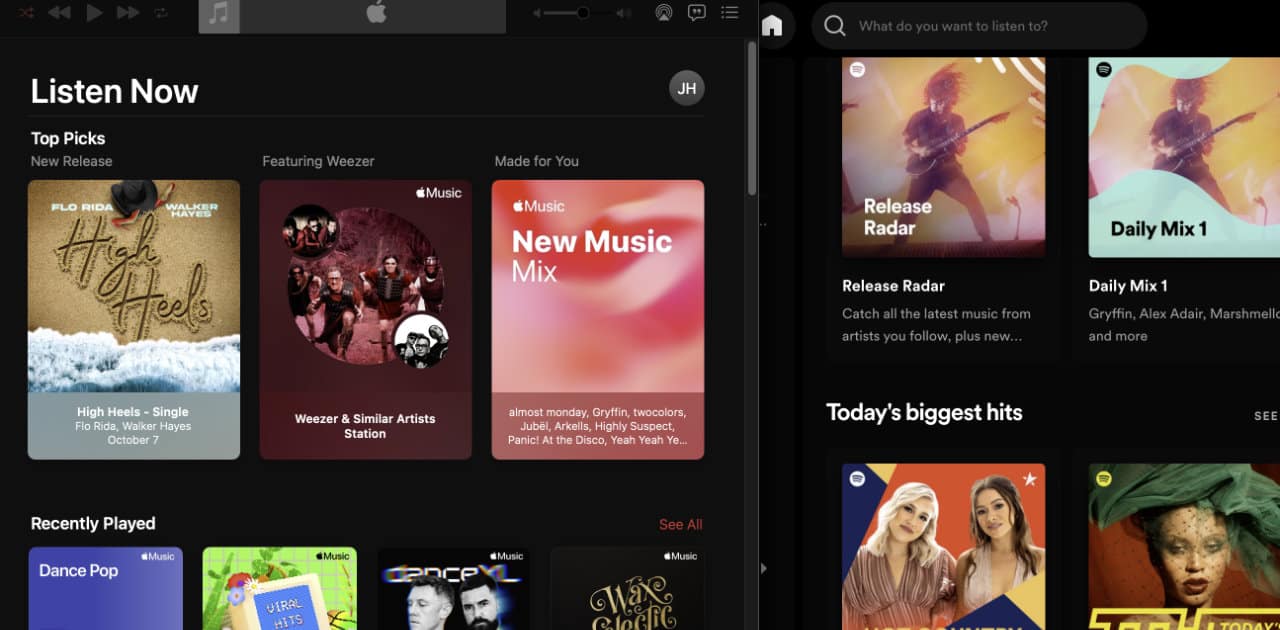This screenshot has width=1280, height=630.
Task: Click the Recently Played heading
Action: pos(93,524)
